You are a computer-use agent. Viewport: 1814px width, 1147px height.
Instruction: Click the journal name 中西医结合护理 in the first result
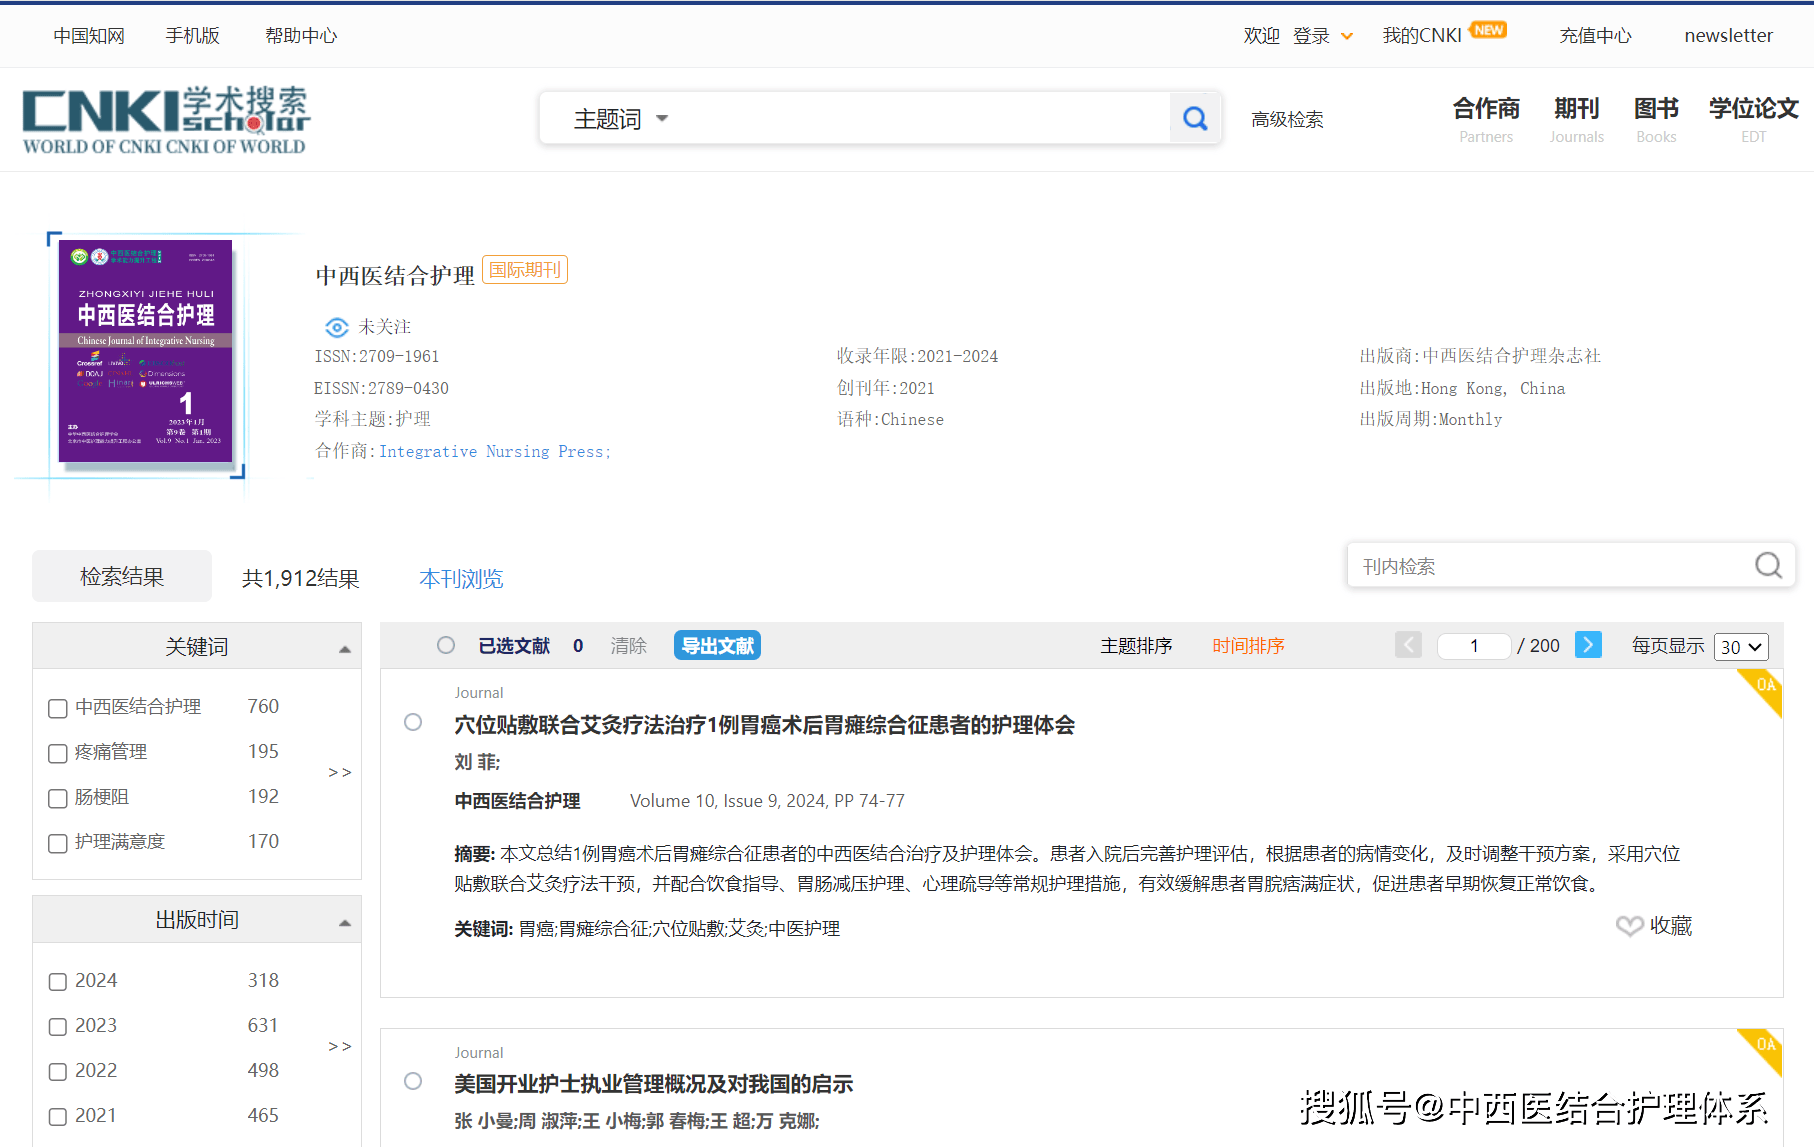point(517,801)
